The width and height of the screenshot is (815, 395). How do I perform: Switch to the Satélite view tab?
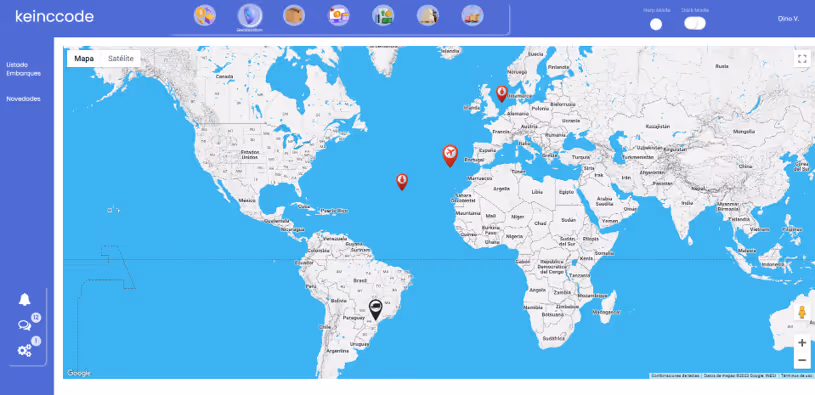pyautogui.click(x=121, y=58)
